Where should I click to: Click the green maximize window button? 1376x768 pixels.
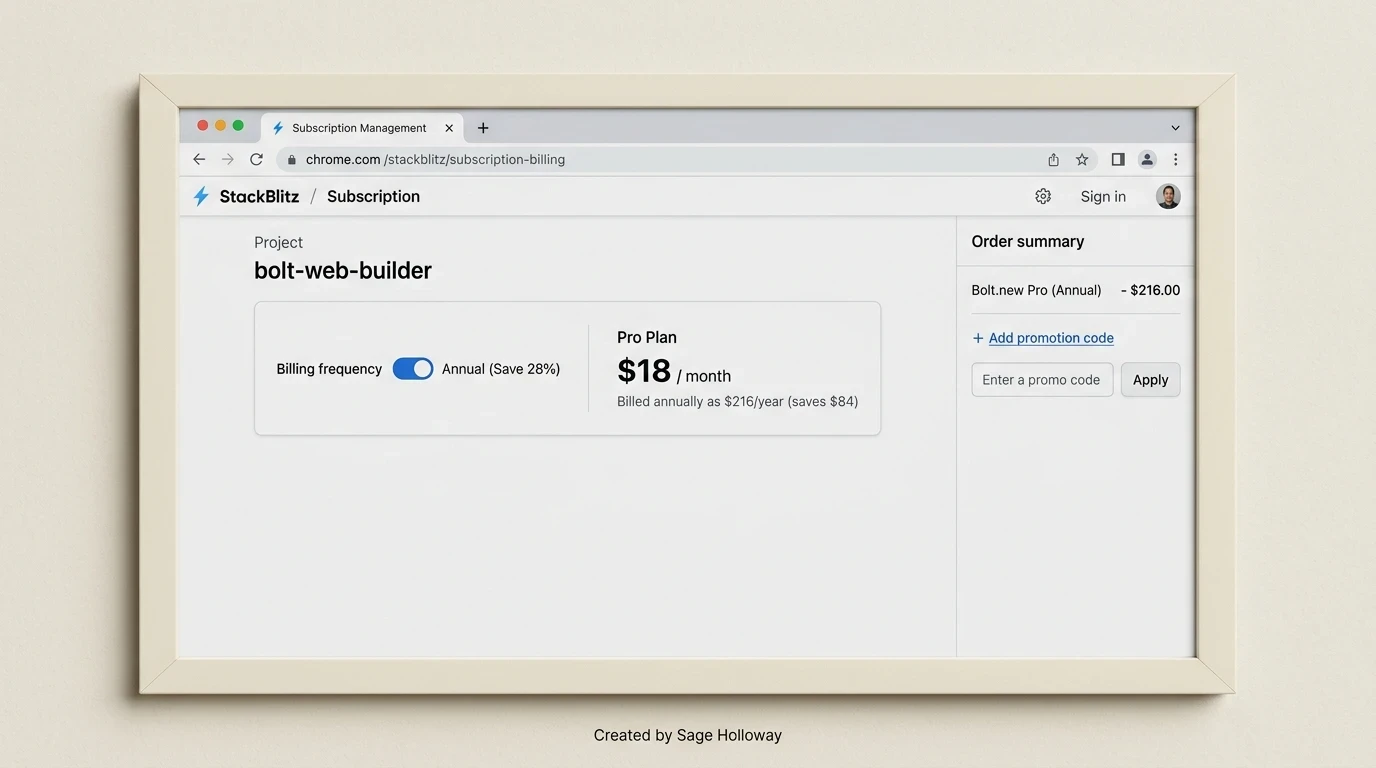click(238, 125)
